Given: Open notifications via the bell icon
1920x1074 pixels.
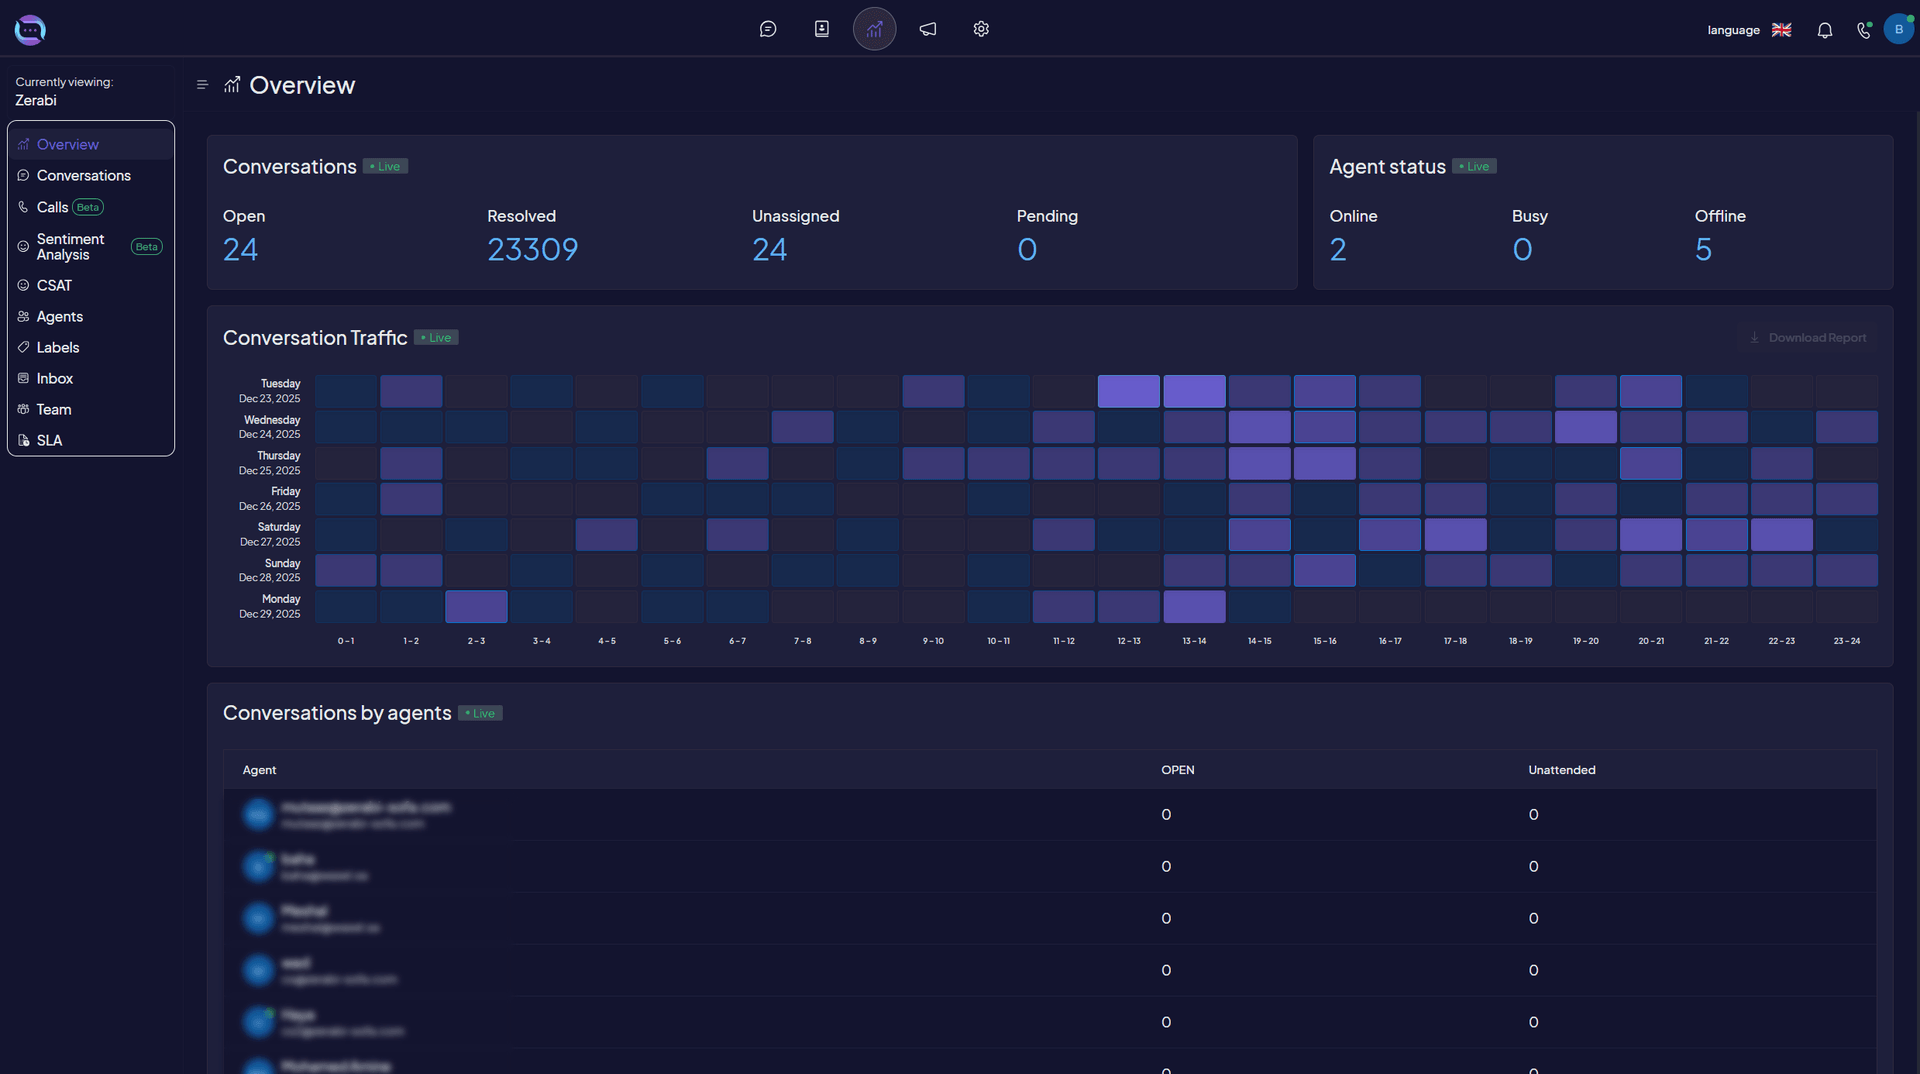Looking at the screenshot, I should tap(1824, 30).
